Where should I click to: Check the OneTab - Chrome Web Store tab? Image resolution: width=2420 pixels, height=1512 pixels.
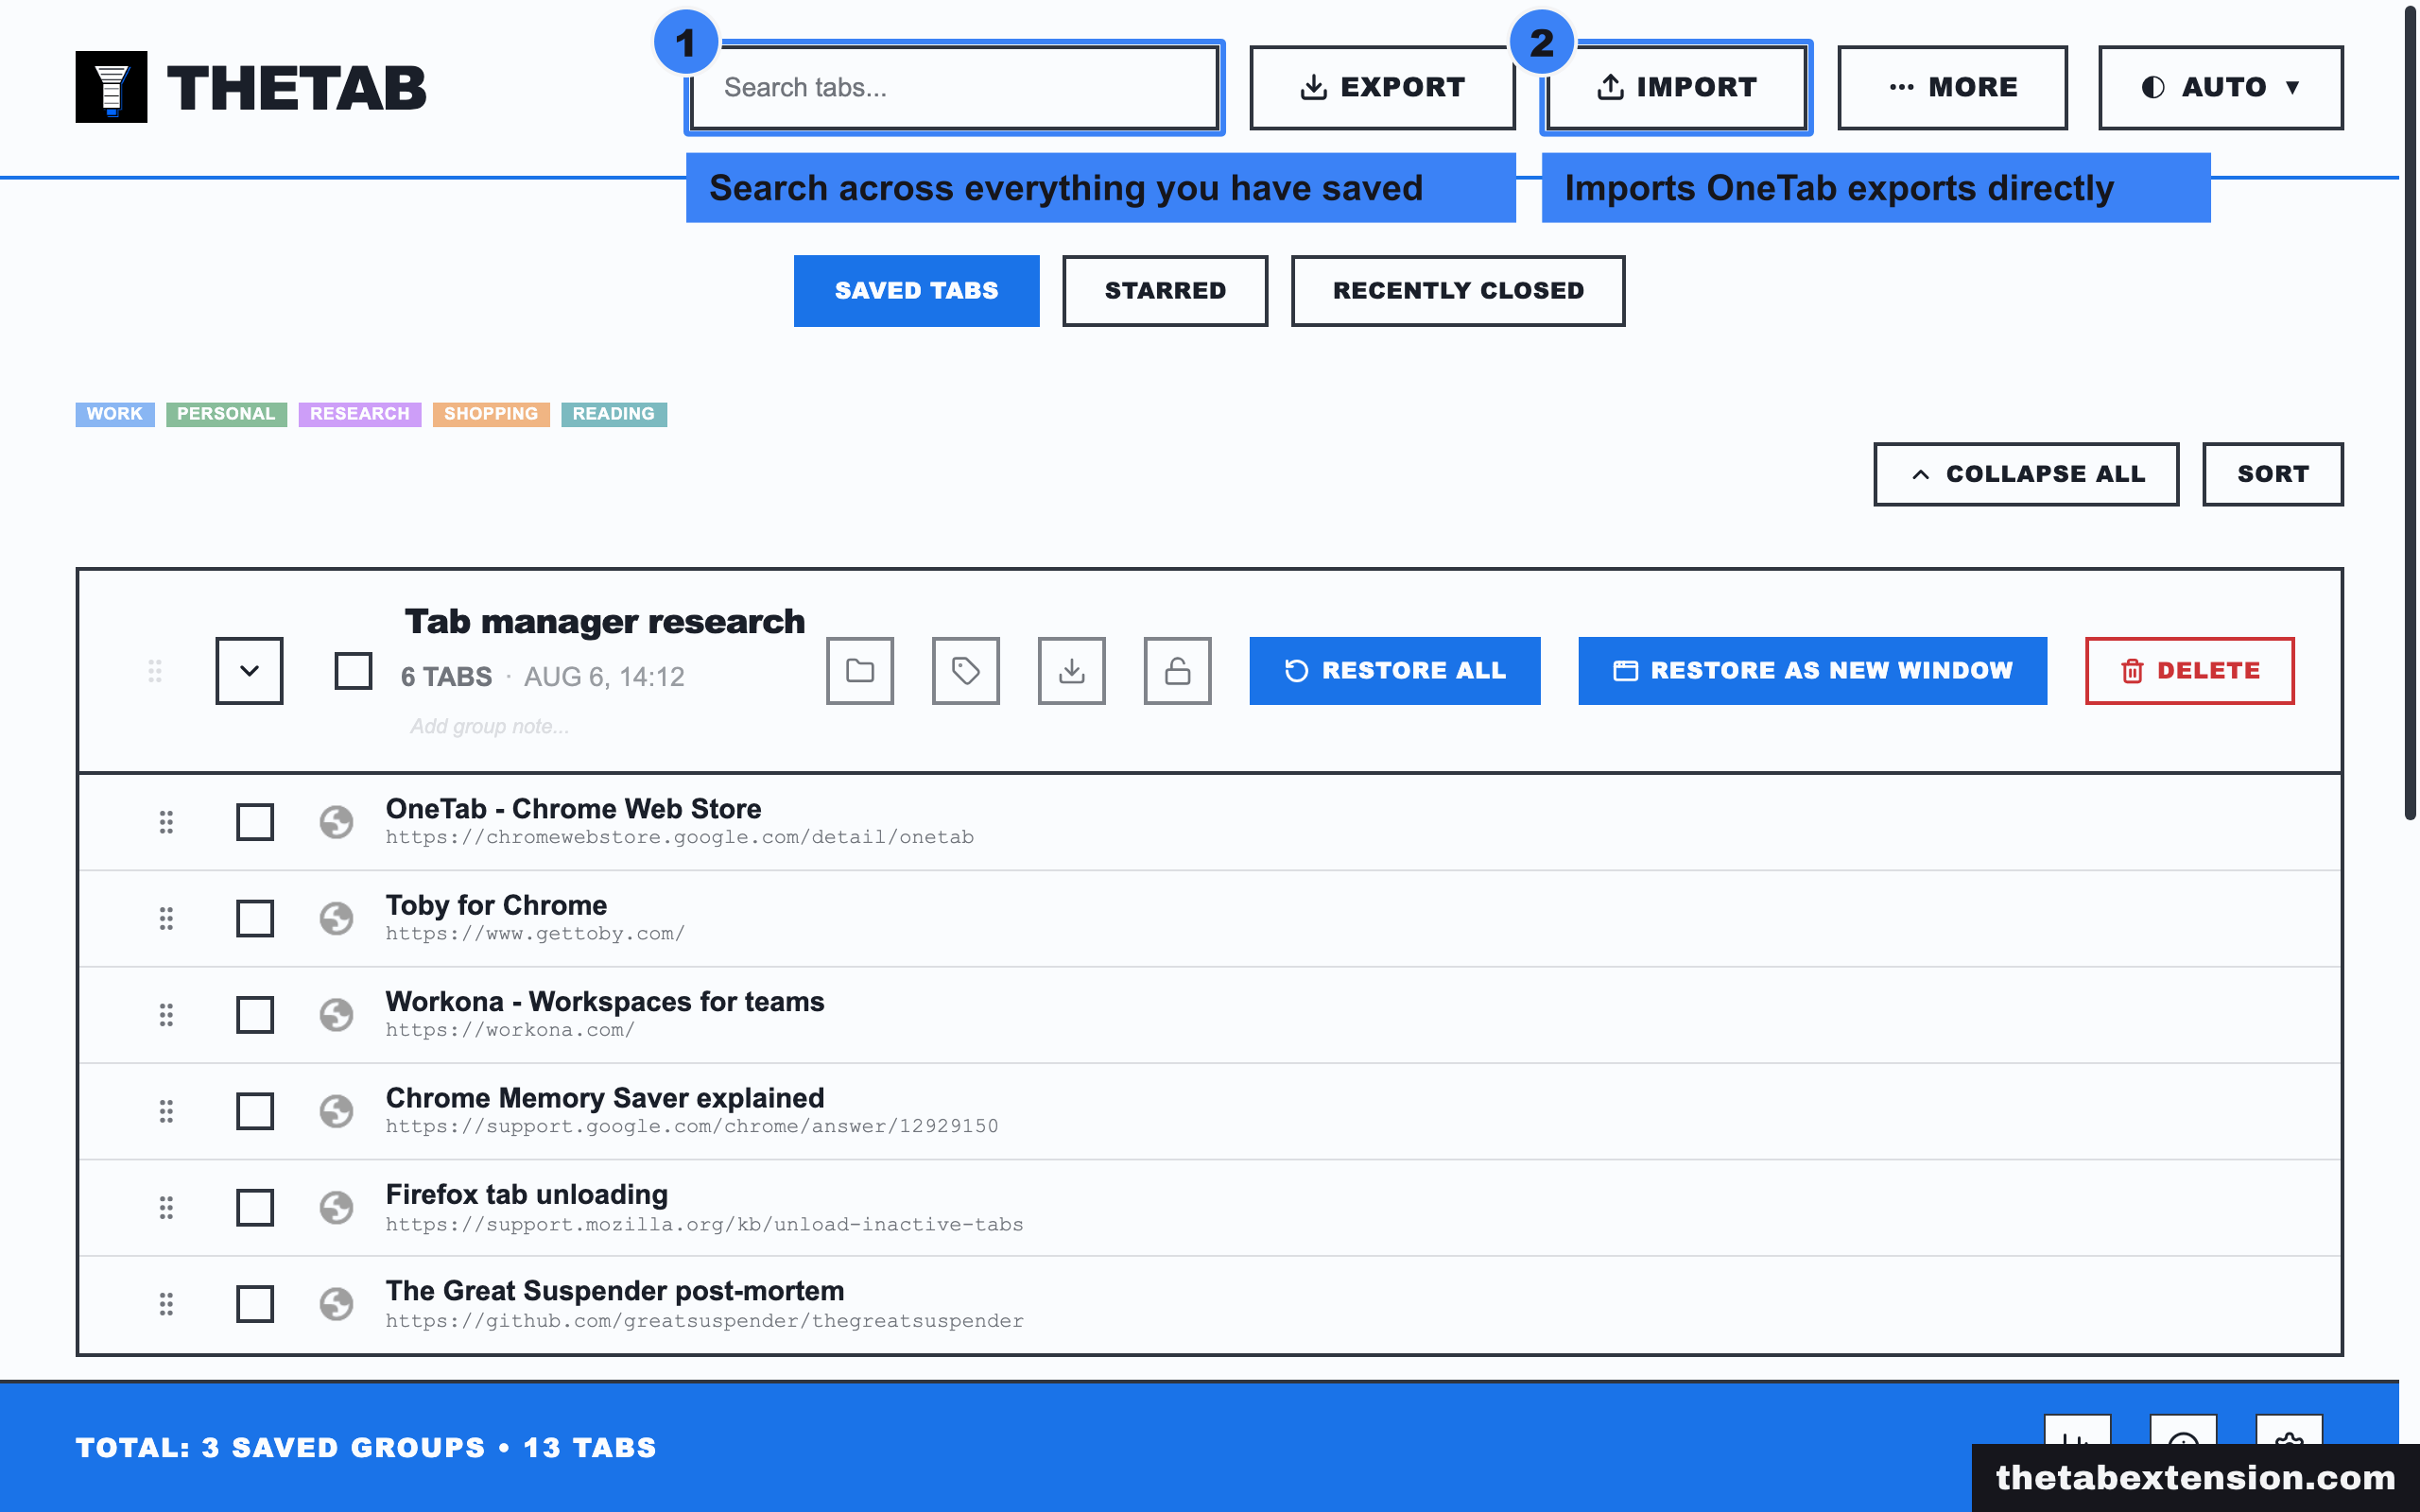[x=255, y=822]
